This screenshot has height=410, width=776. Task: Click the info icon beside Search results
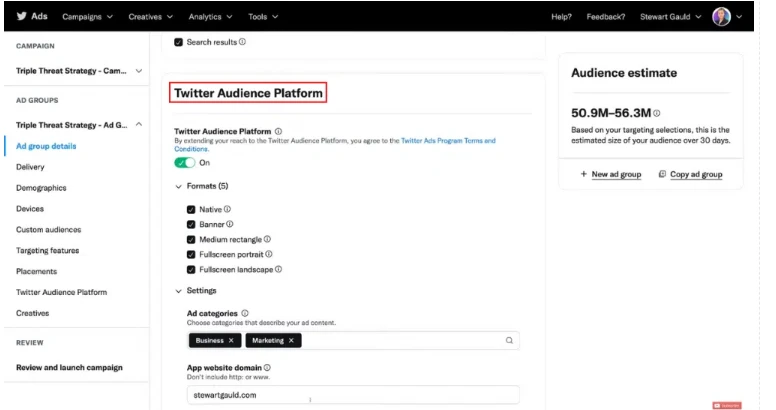[242, 42]
